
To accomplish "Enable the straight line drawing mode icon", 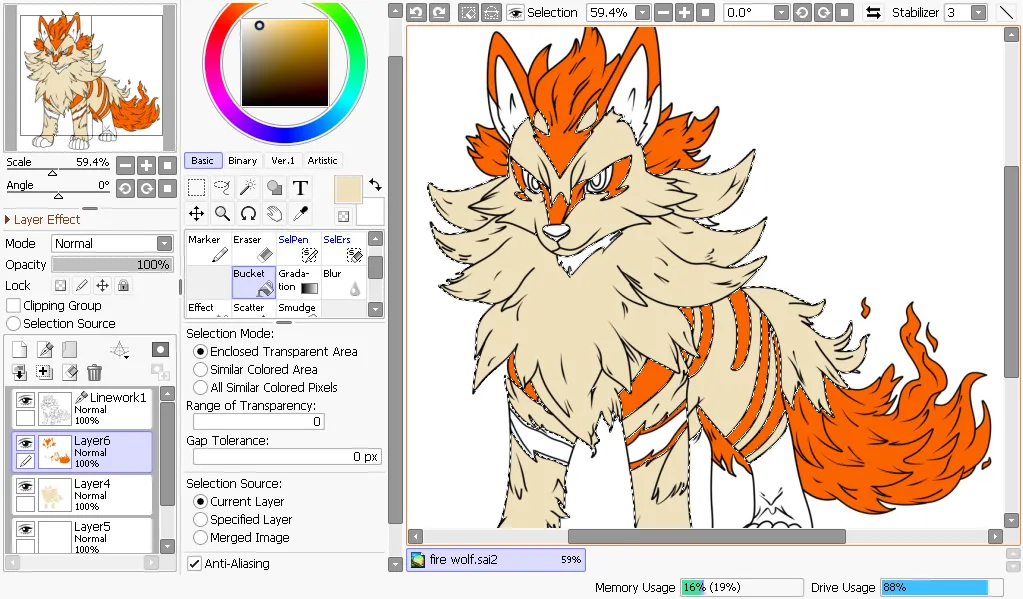I will pyautogui.click(x=1006, y=12).
